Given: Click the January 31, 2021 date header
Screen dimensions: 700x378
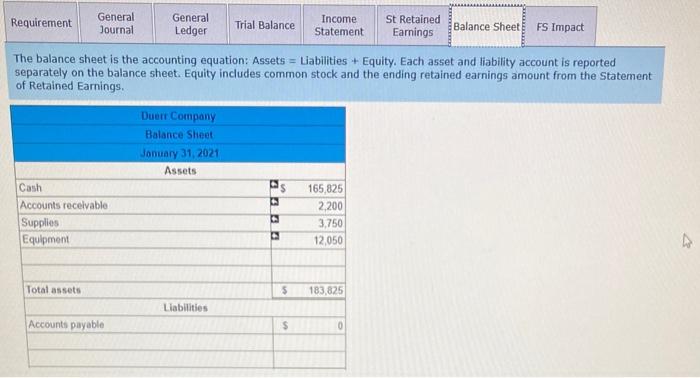Looking at the screenshot, I should click(x=179, y=153).
